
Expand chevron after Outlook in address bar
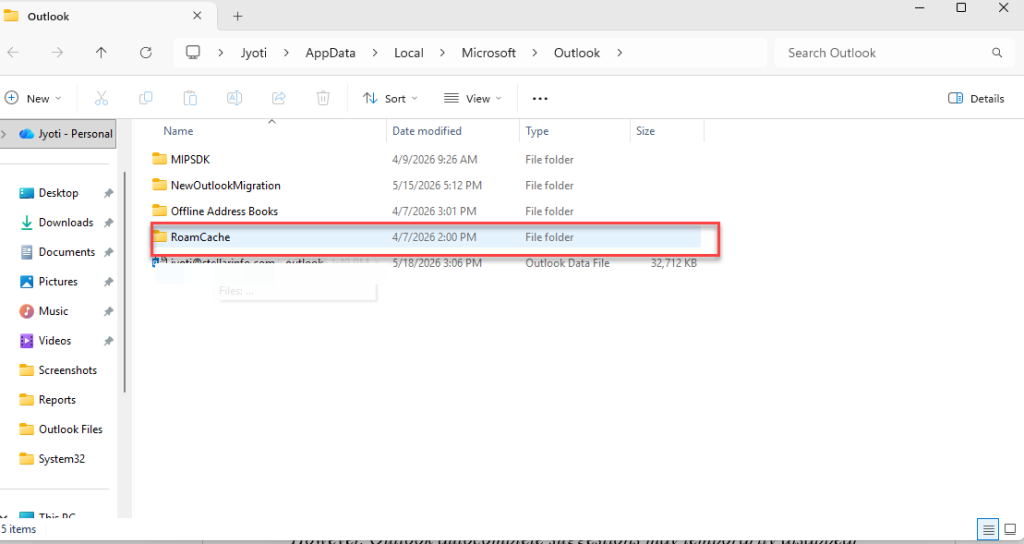[x=619, y=53]
